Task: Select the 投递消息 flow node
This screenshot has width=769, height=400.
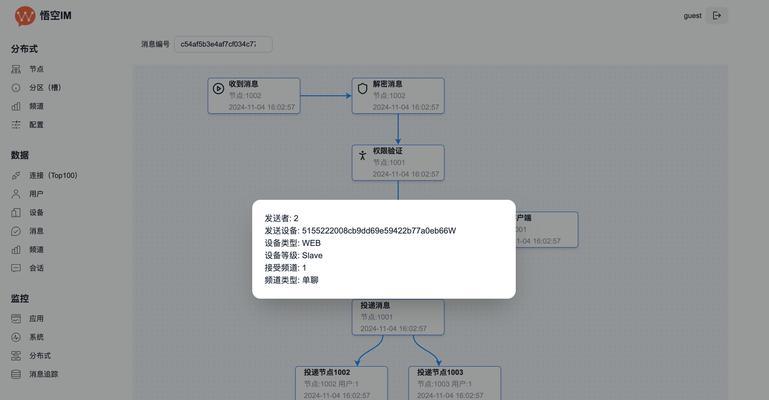Action: point(398,317)
